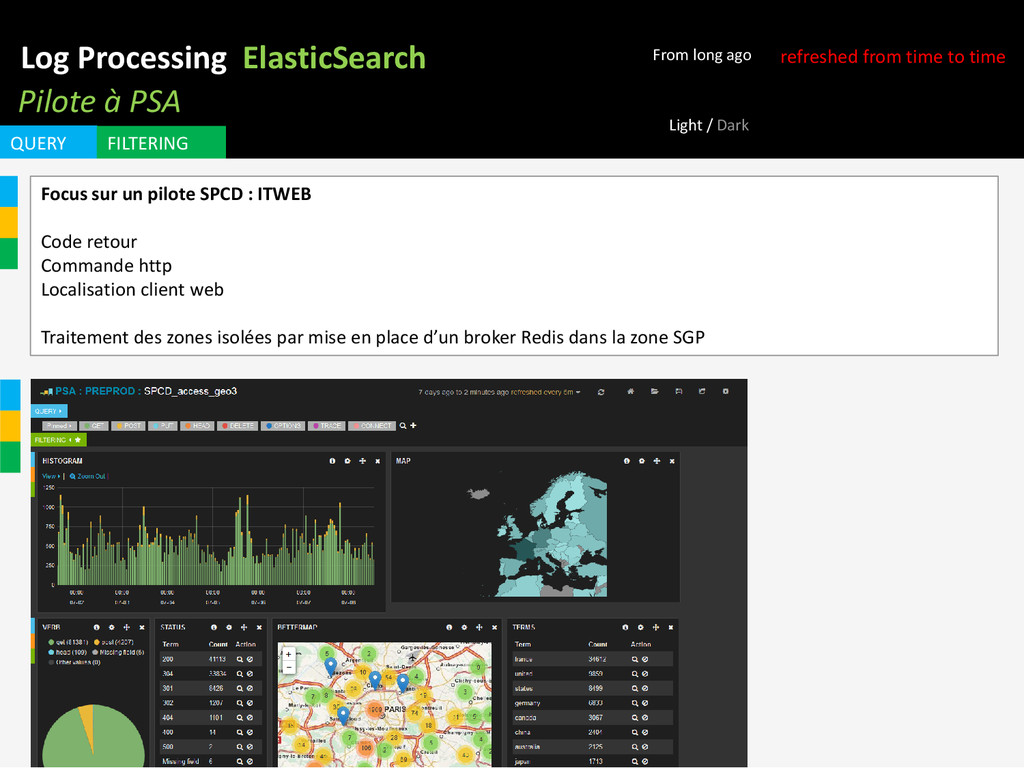Viewport: 1024px width, 768px height.
Task: Zoom out on the Bettermap
Action: coord(288,666)
